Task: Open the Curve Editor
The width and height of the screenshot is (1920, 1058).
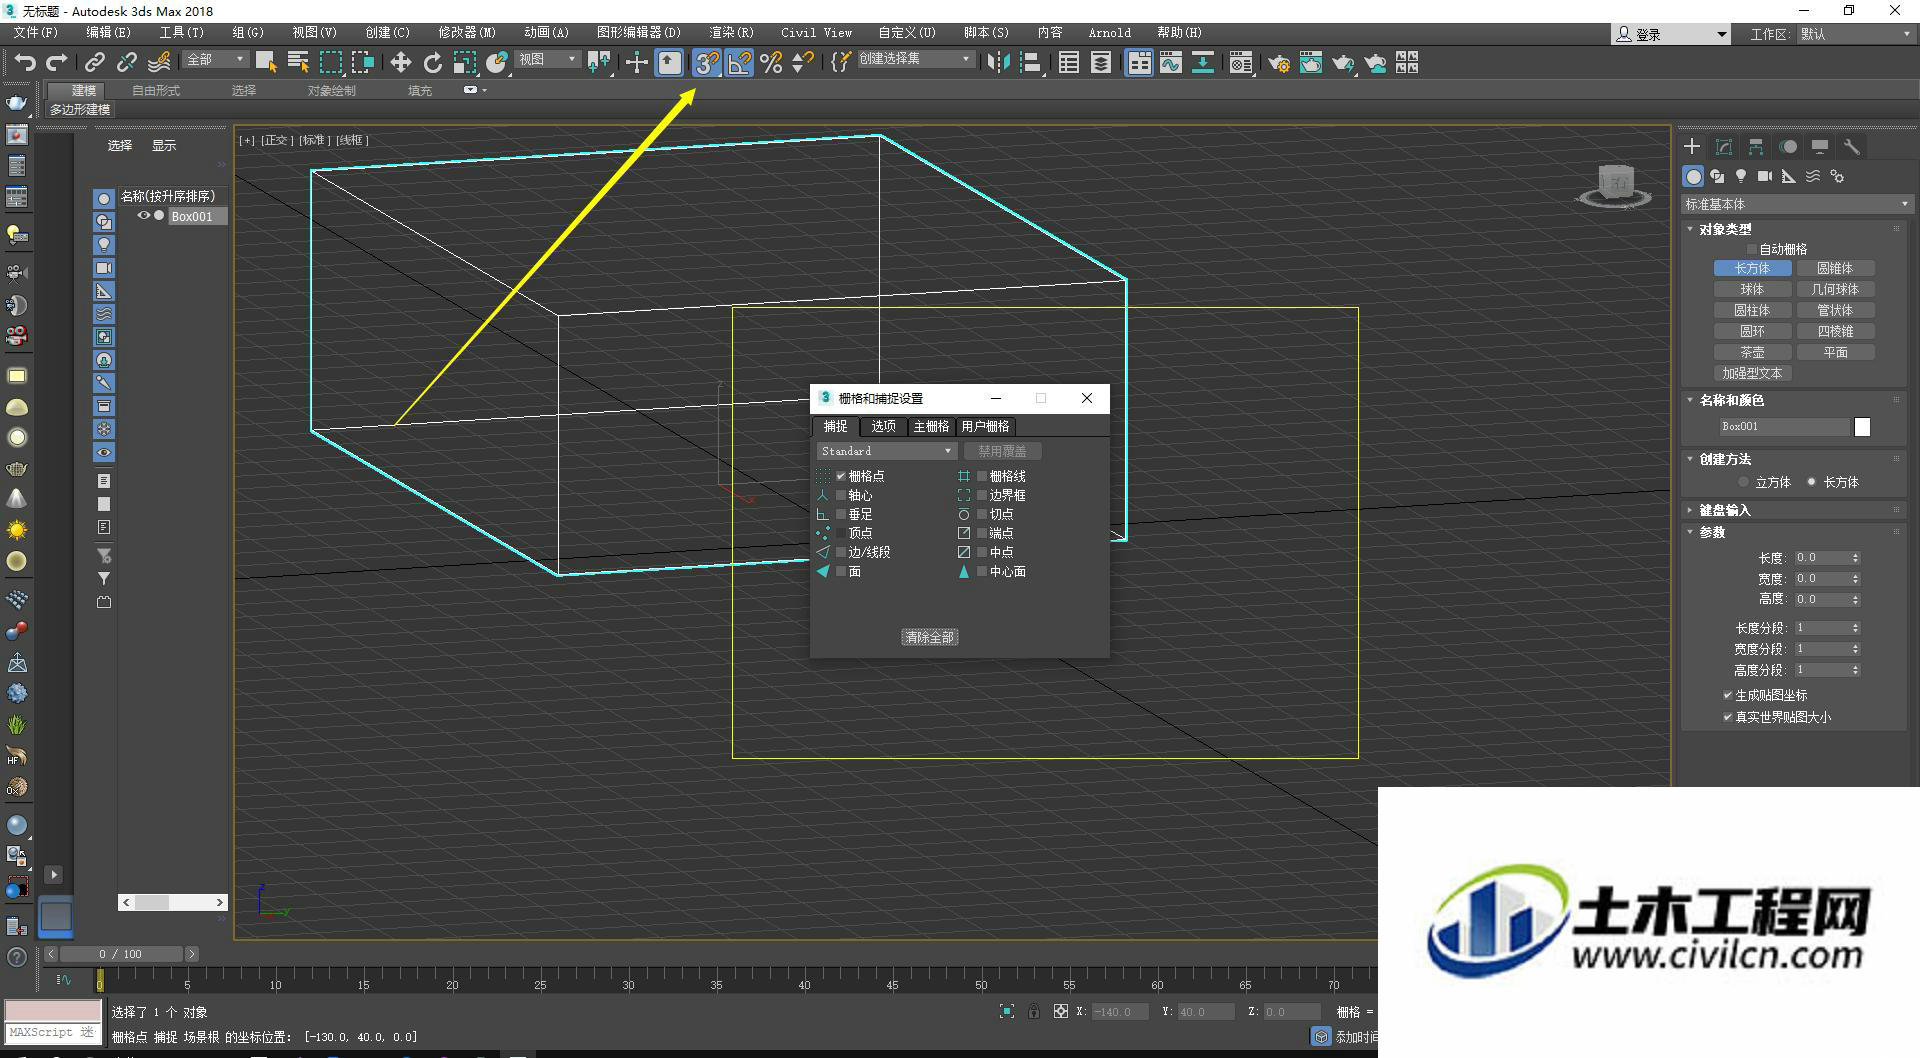Action: [x=1170, y=63]
